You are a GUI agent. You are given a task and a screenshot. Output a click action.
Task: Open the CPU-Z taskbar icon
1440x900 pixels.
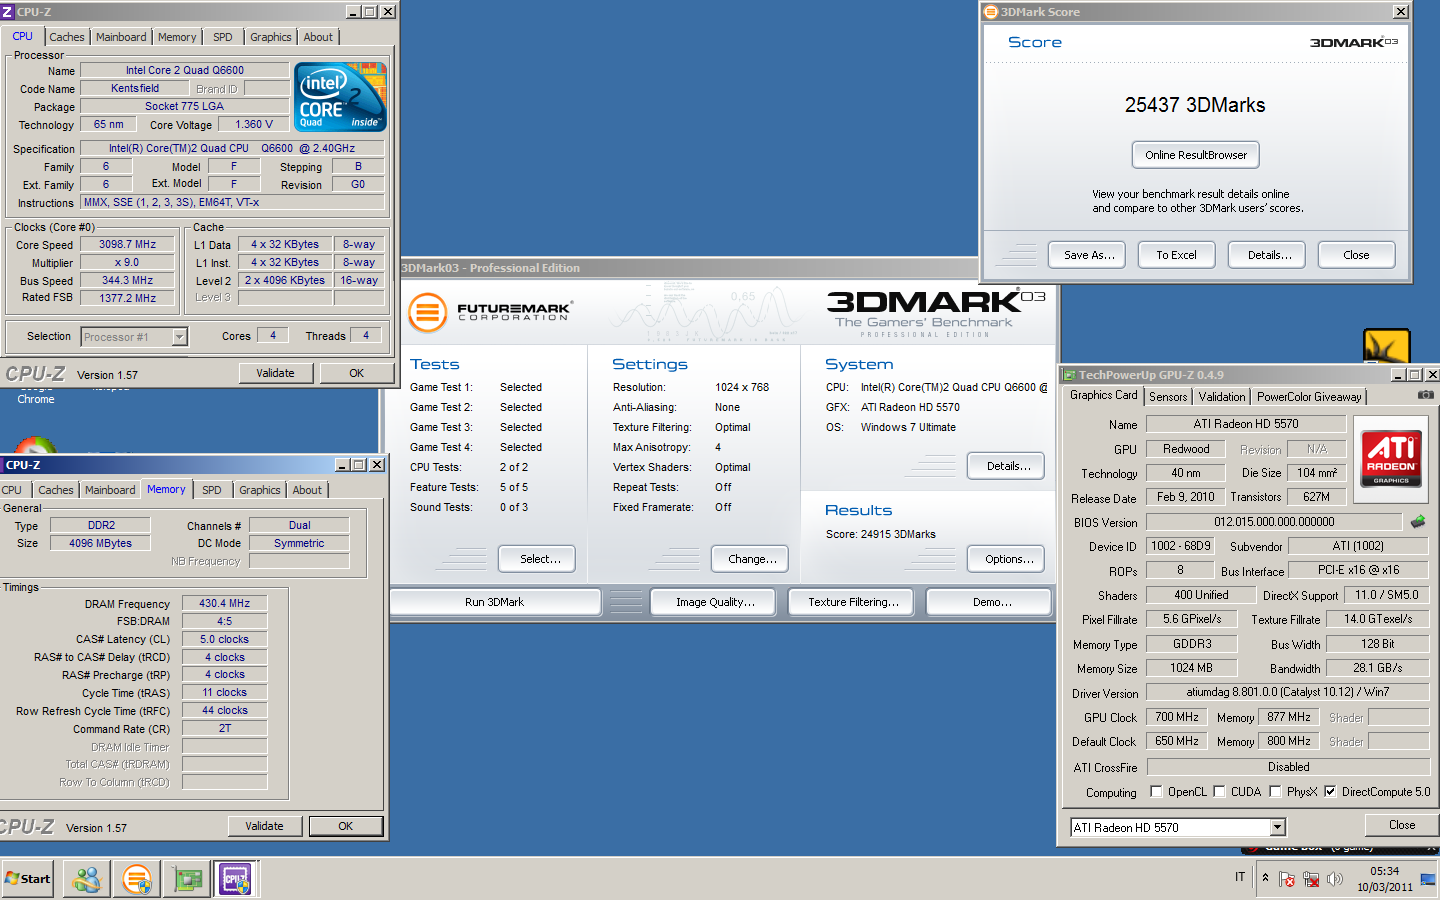tap(236, 879)
